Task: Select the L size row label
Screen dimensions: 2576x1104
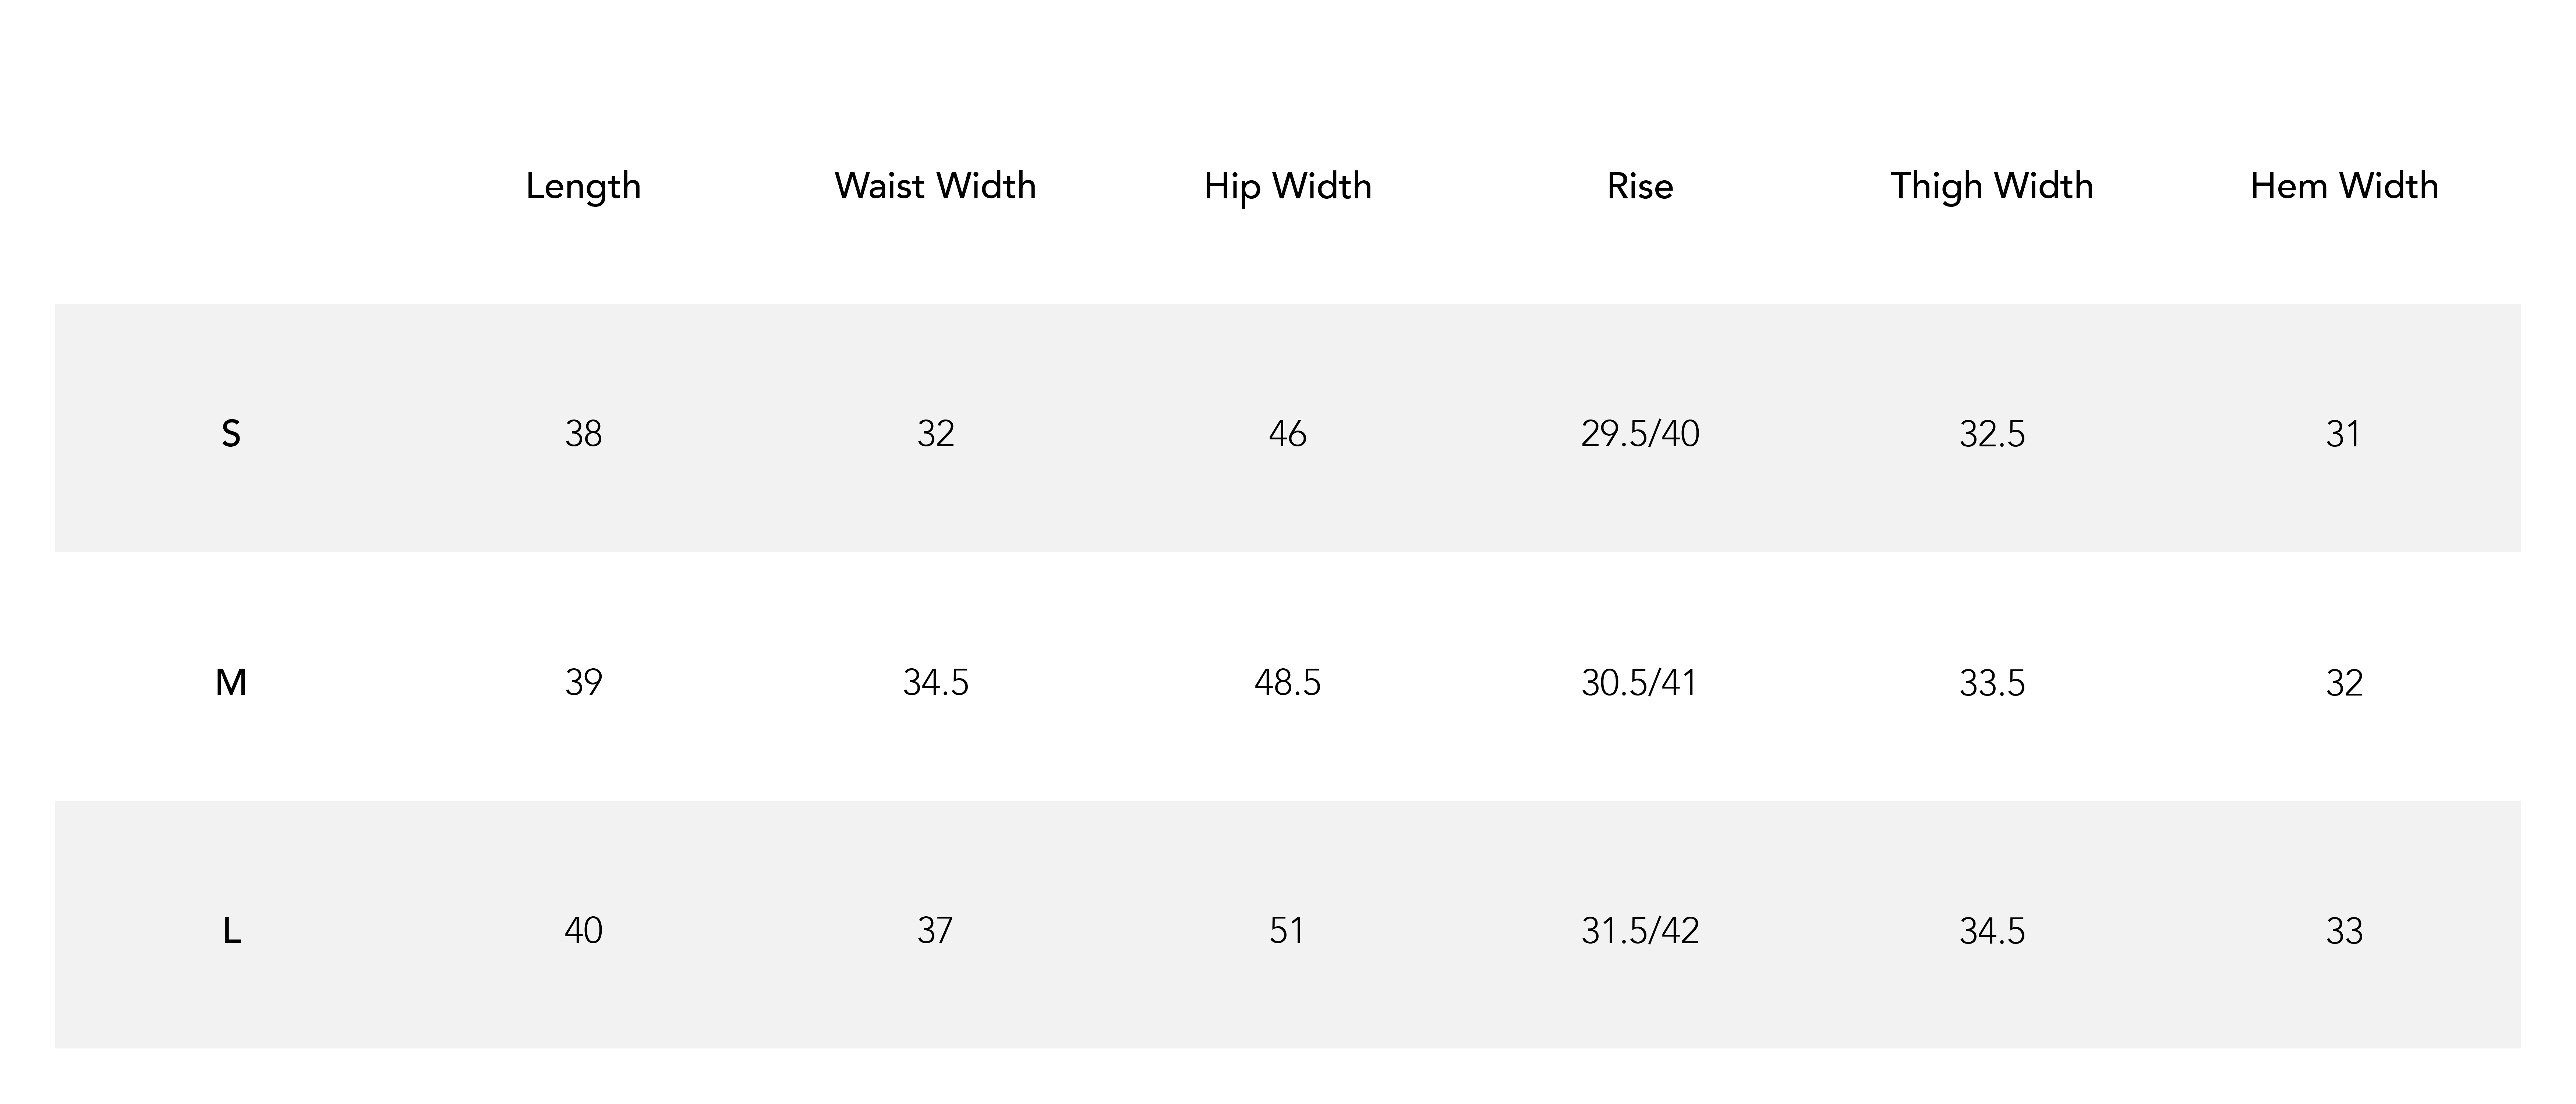Action: (x=231, y=931)
